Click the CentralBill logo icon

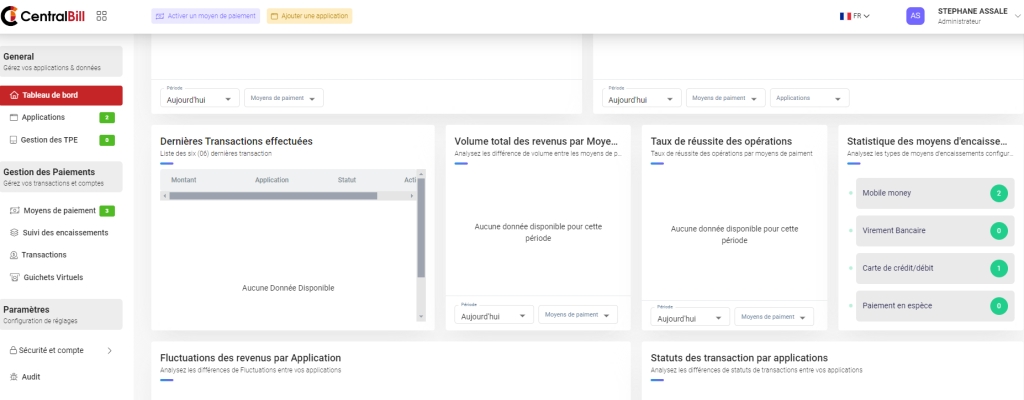pyautogui.click(x=11, y=16)
